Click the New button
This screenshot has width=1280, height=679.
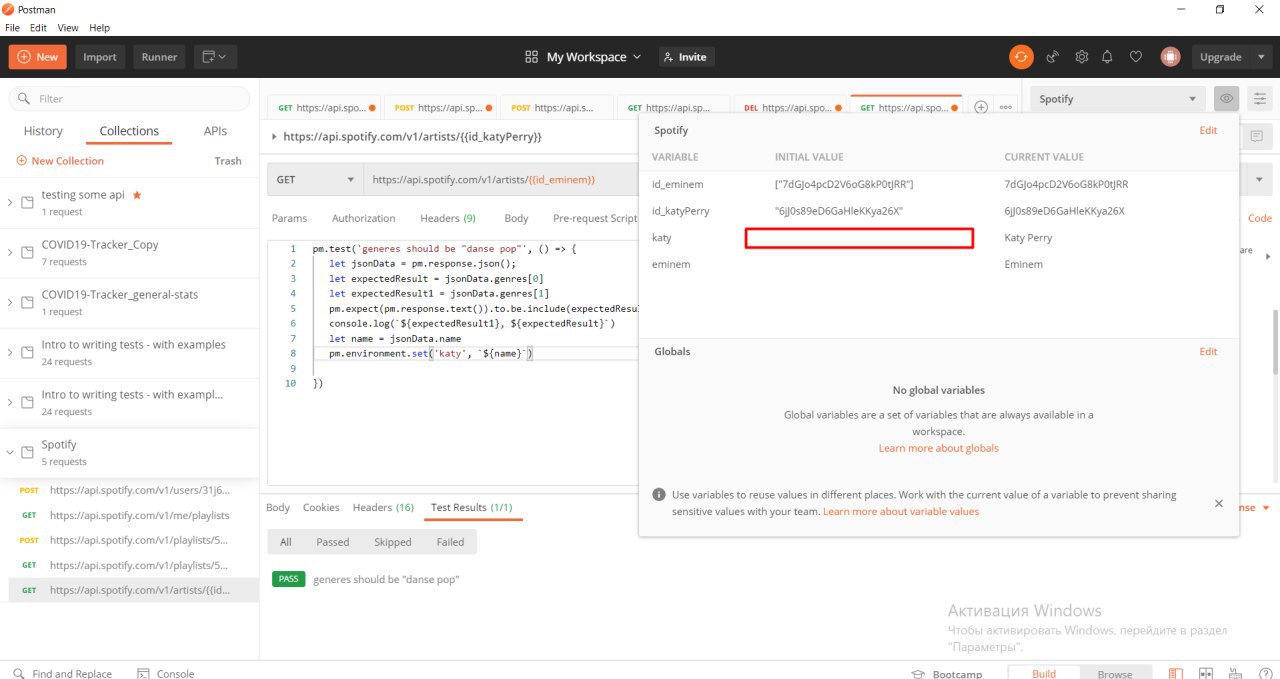[x=38, y=57]
